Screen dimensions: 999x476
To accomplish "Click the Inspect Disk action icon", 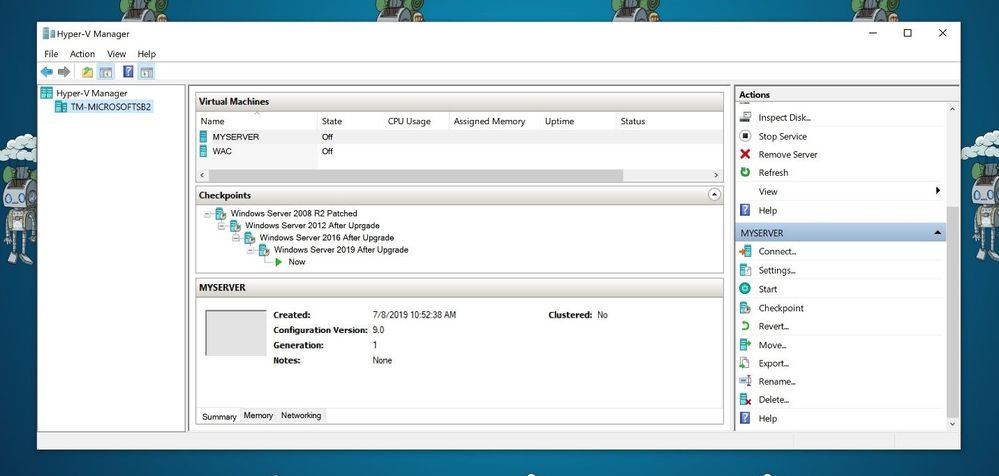I will click(x=745, y=117).
